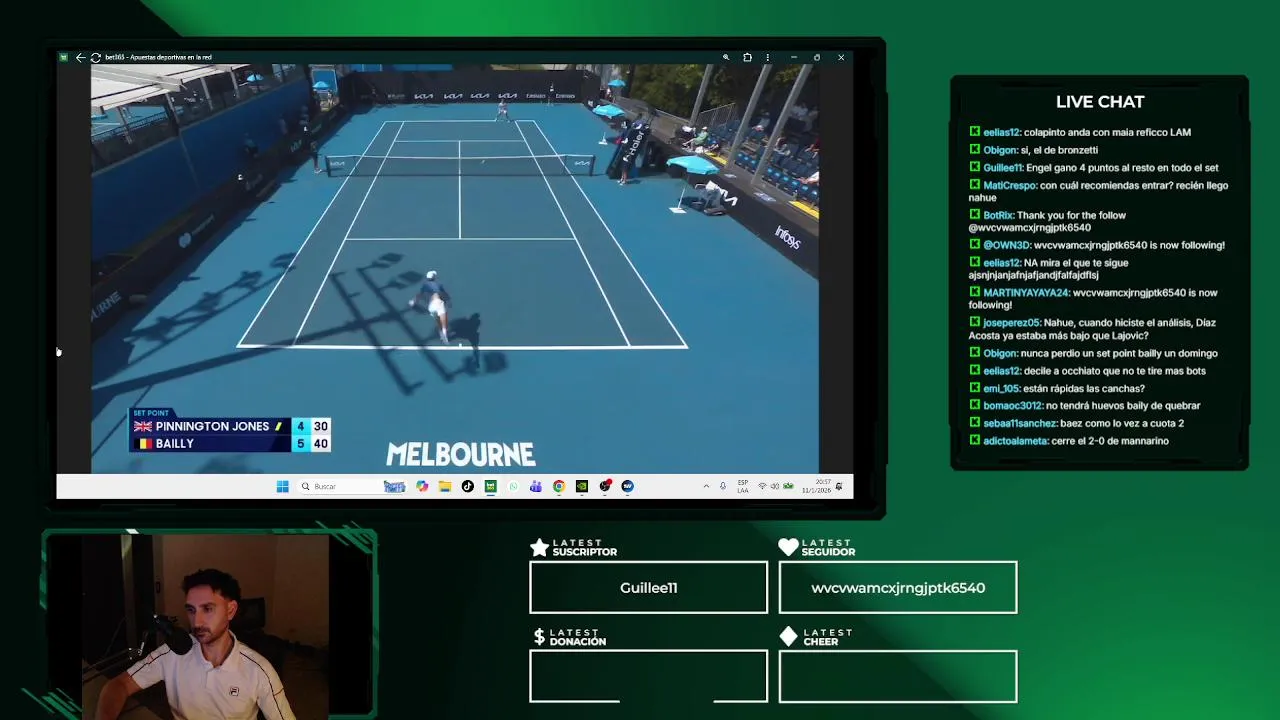Image resolution: width=1280 pixels, height=720 pixels.
Task: Click the star icon beside Latest Suscriptor
Action: click(x=539, y=547)
